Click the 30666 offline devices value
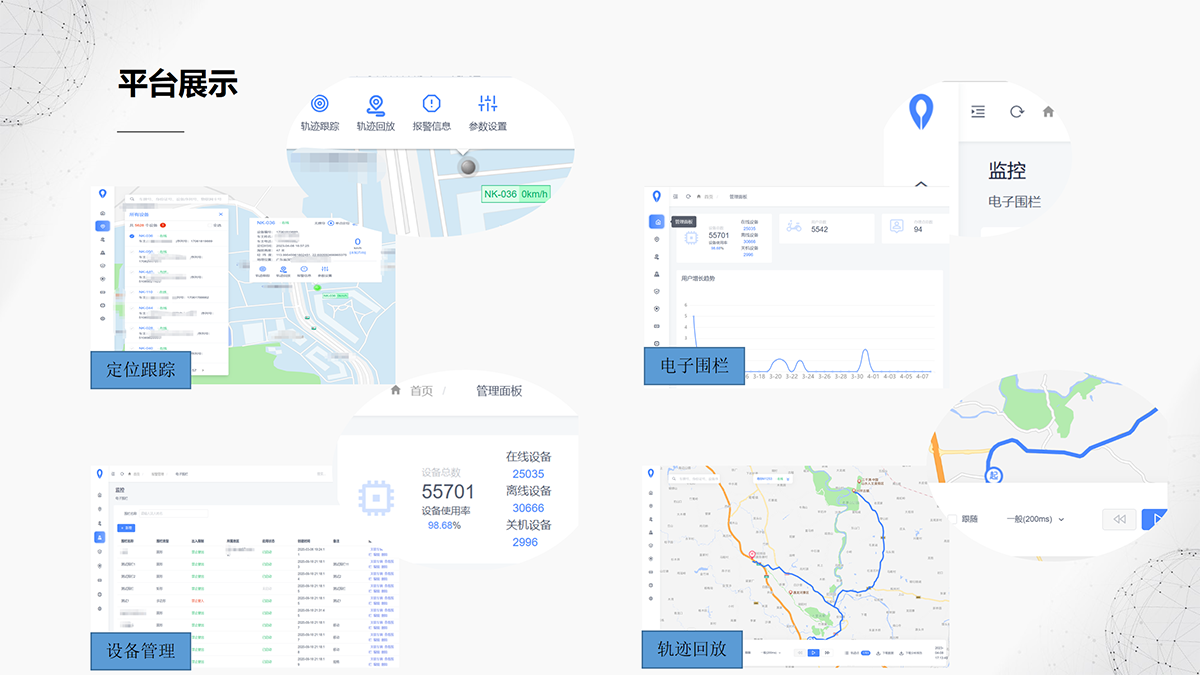 click(528, 508)
